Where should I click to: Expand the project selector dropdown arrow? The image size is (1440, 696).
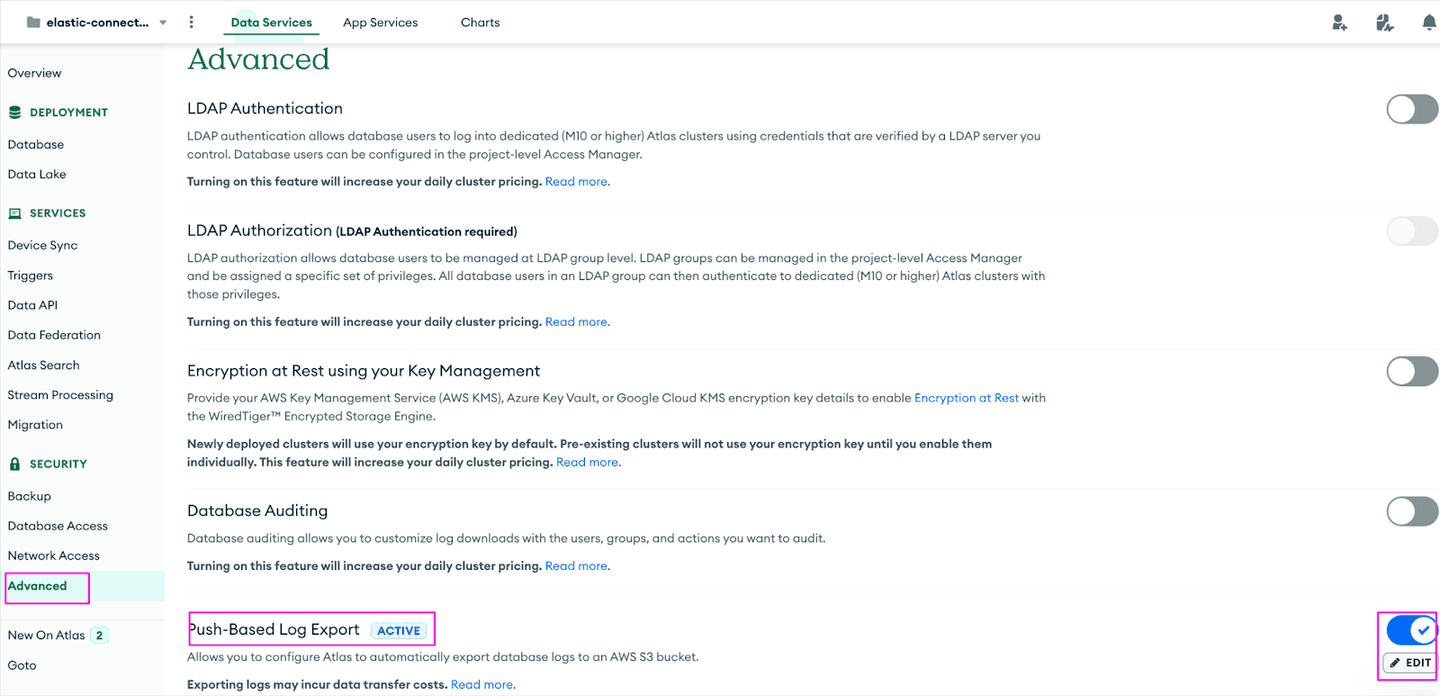163,22
